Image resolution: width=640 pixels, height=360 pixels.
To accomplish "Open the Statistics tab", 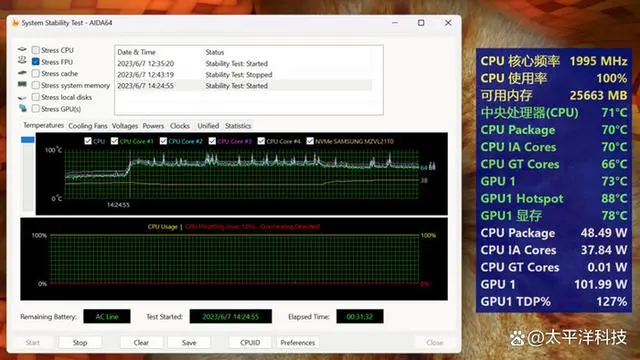I will [238, 126].
